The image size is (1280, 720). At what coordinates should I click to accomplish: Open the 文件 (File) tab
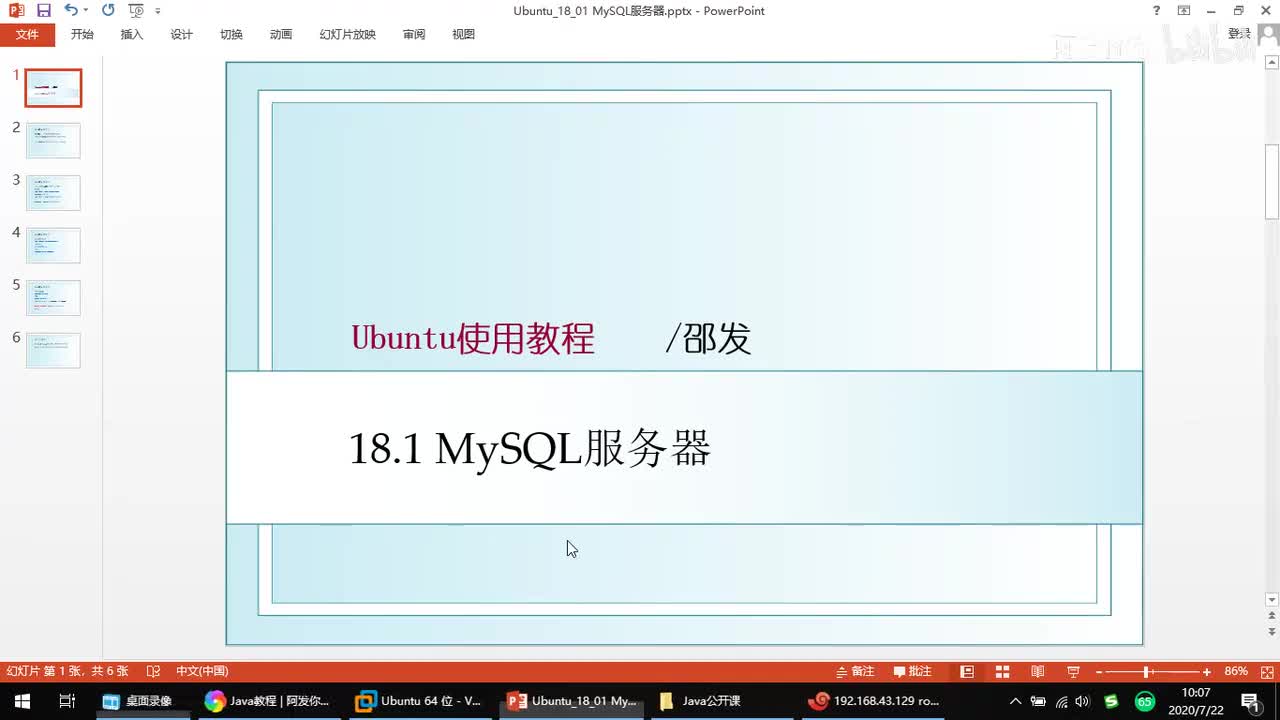(x=27, y=34)
